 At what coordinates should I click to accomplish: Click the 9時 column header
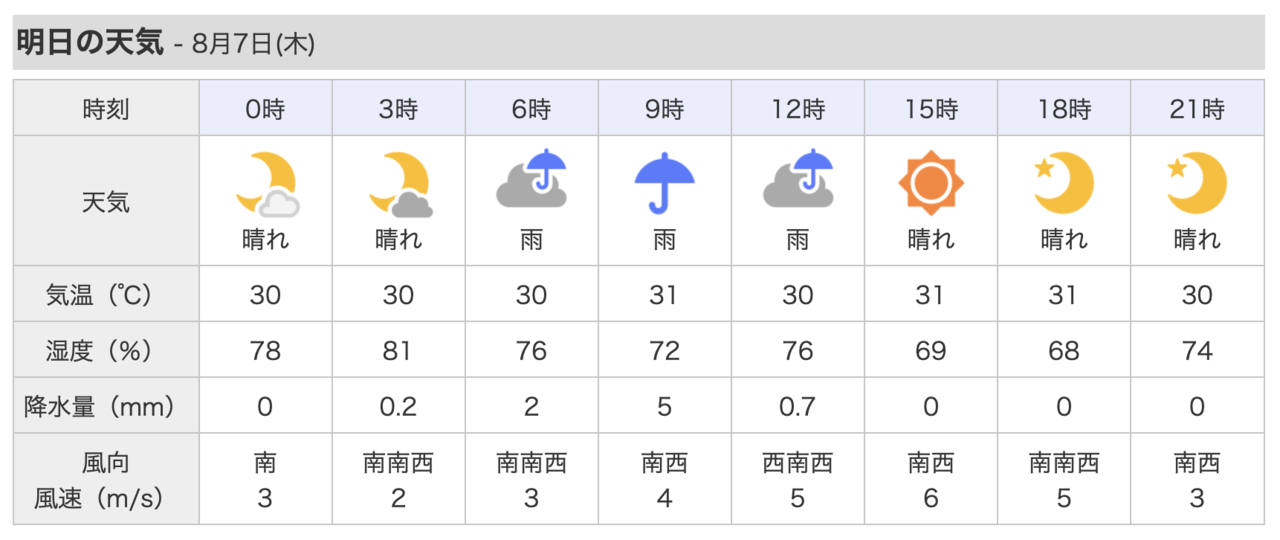[665, 109]
